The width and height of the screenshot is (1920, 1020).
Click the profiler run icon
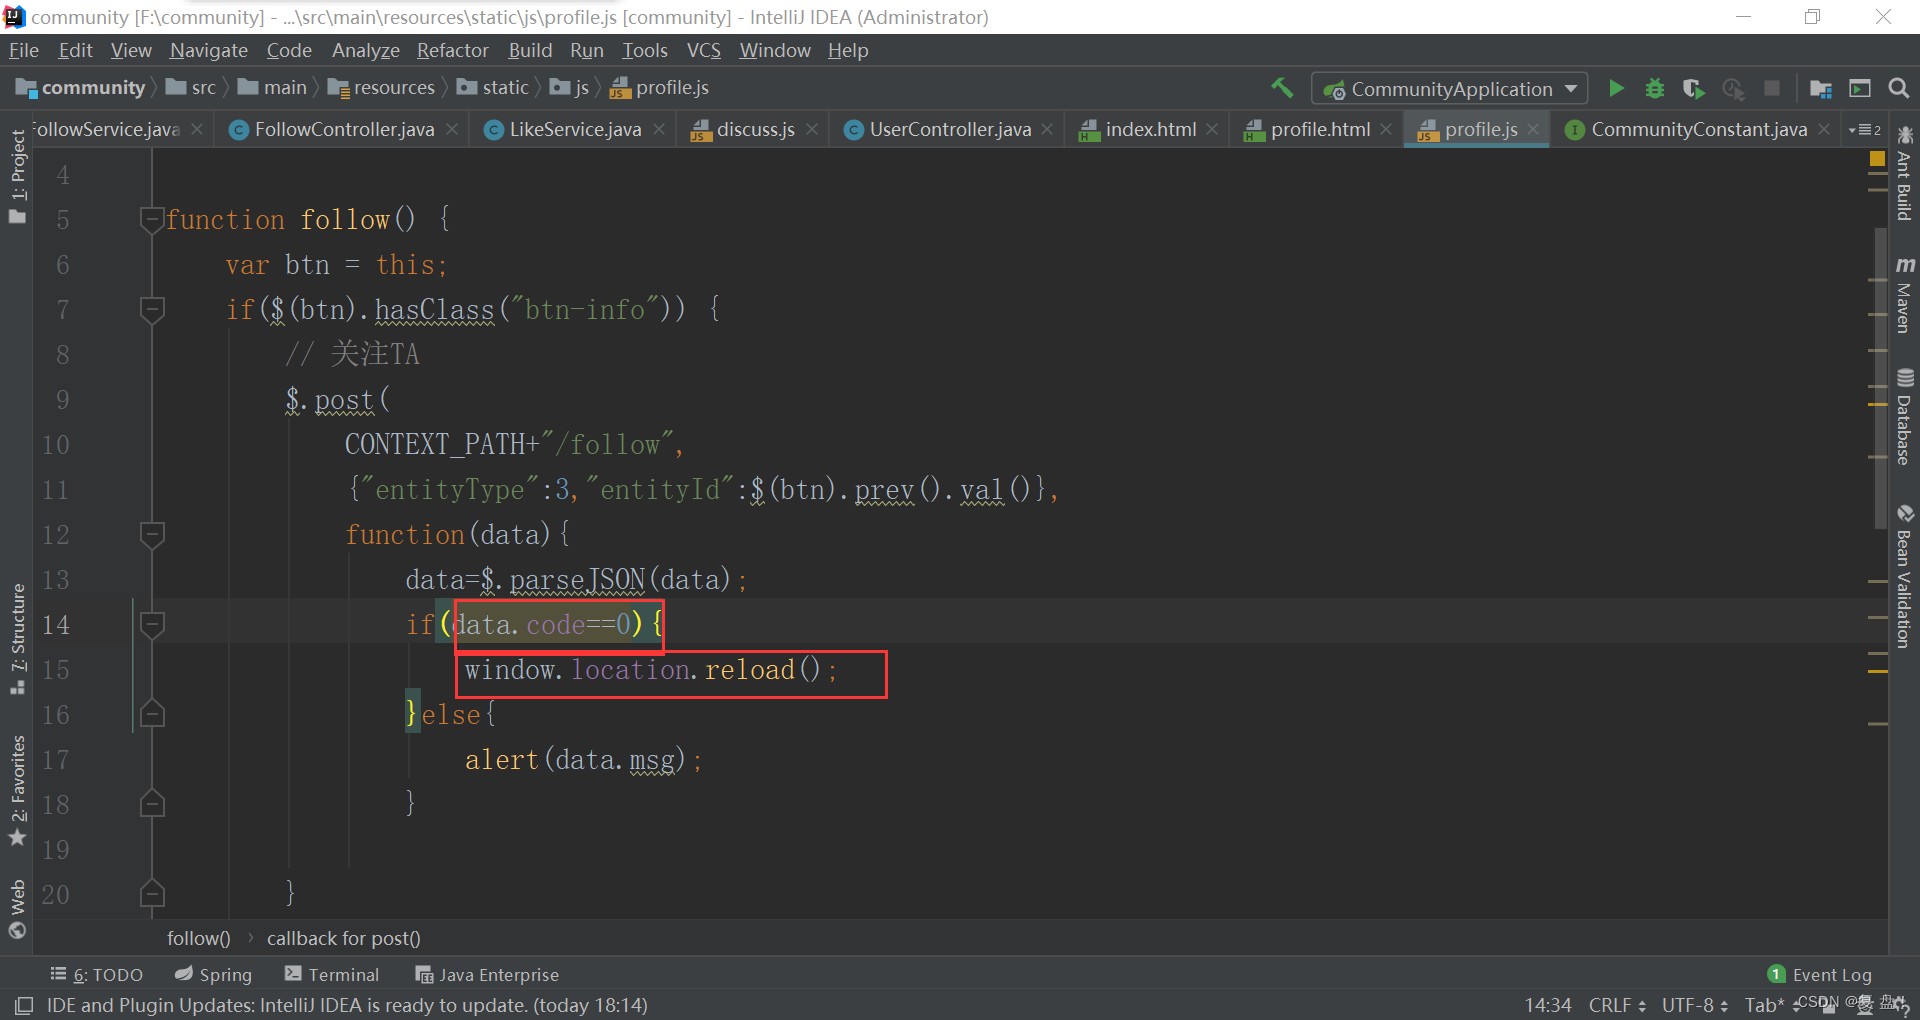(1733, 88)
